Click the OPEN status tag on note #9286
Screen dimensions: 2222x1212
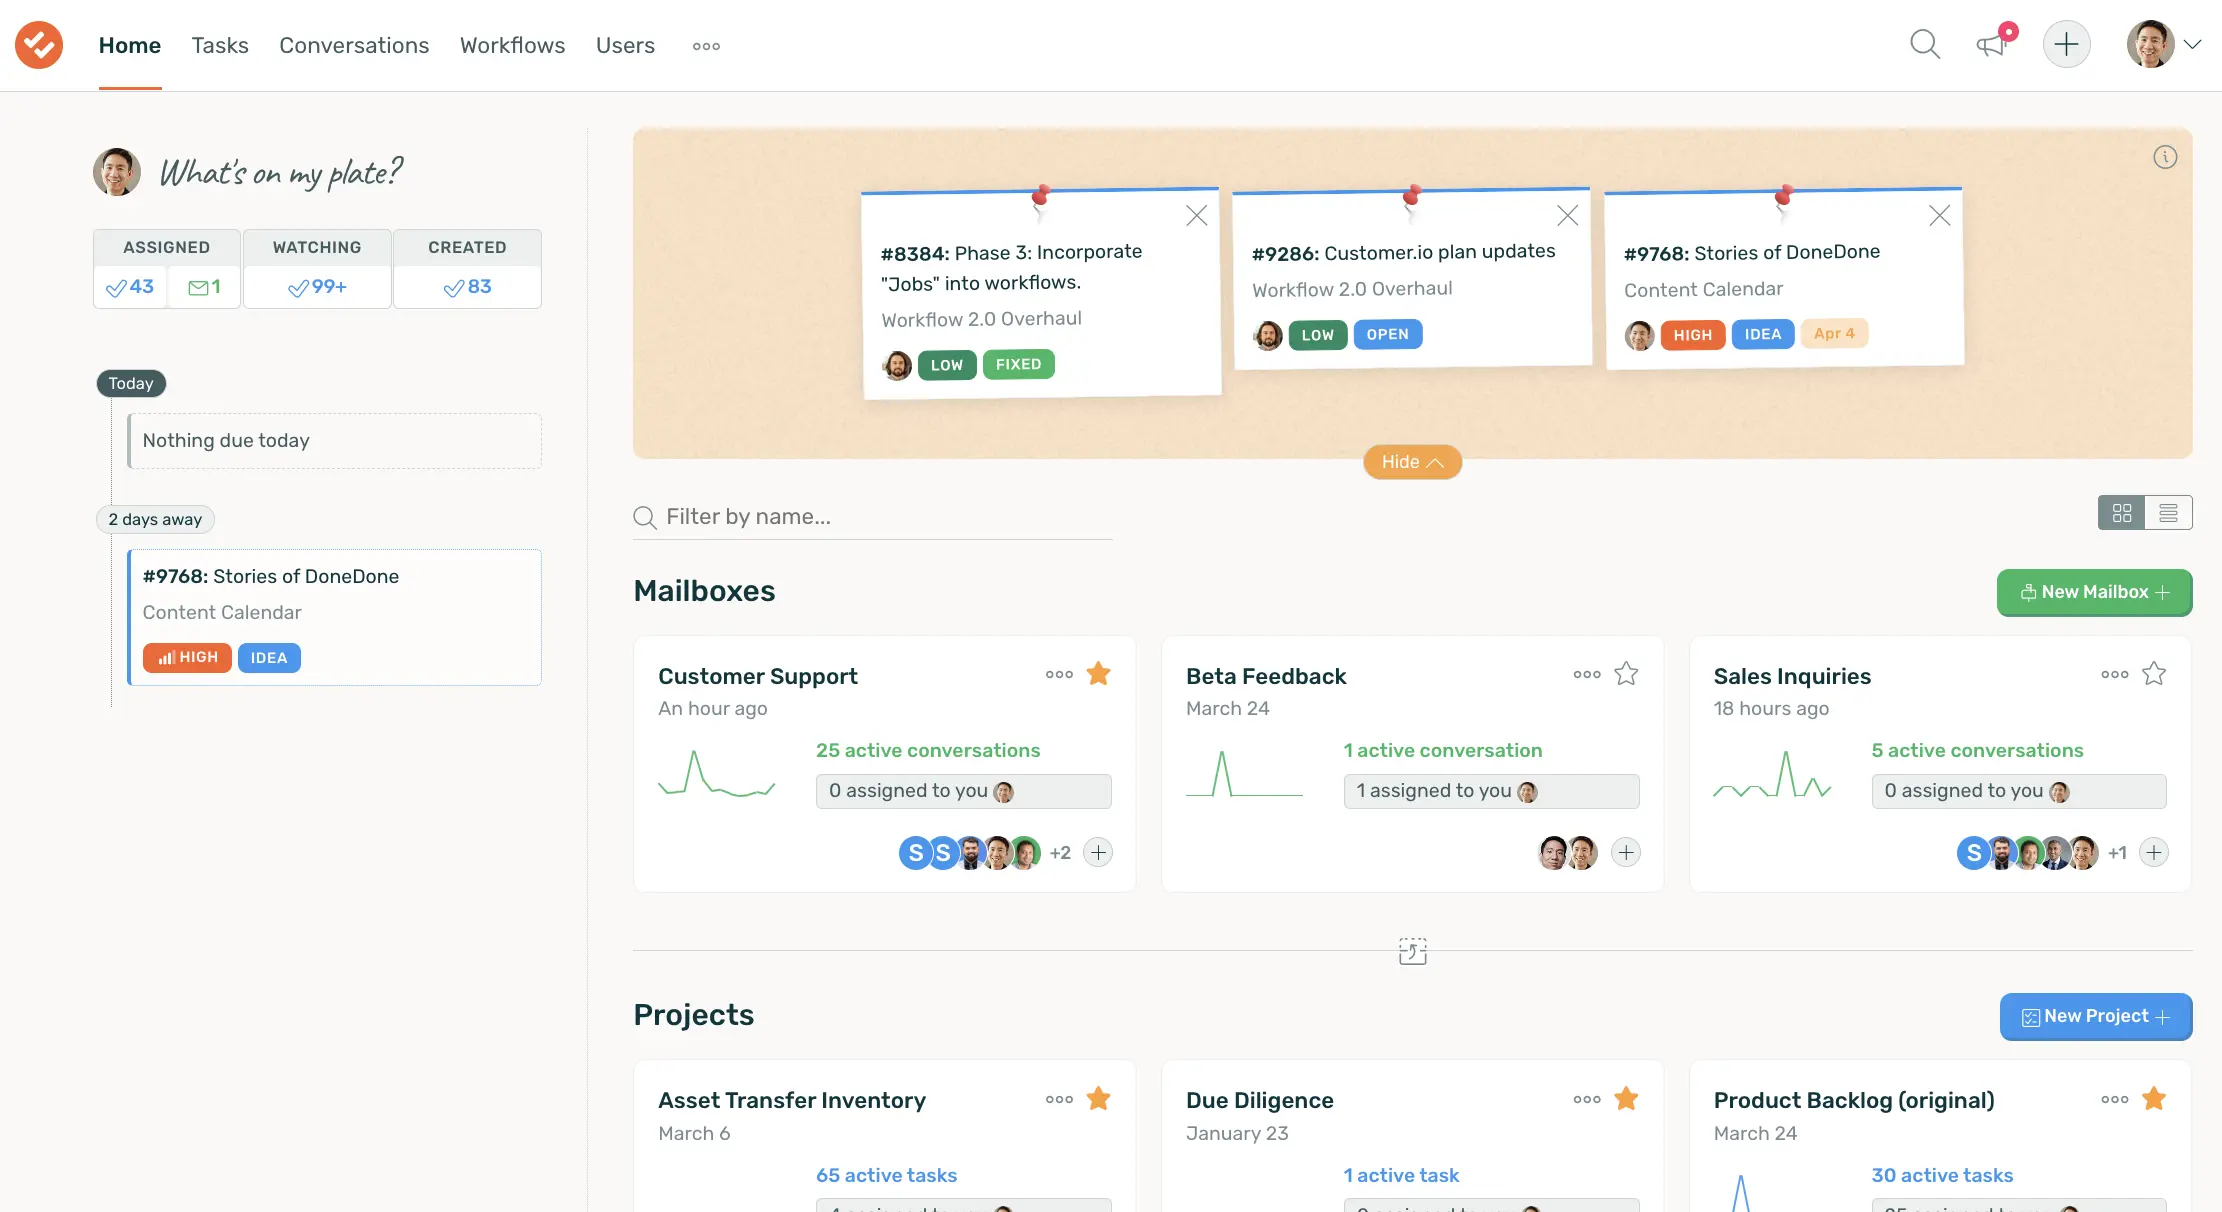(x=1387, y=335)
